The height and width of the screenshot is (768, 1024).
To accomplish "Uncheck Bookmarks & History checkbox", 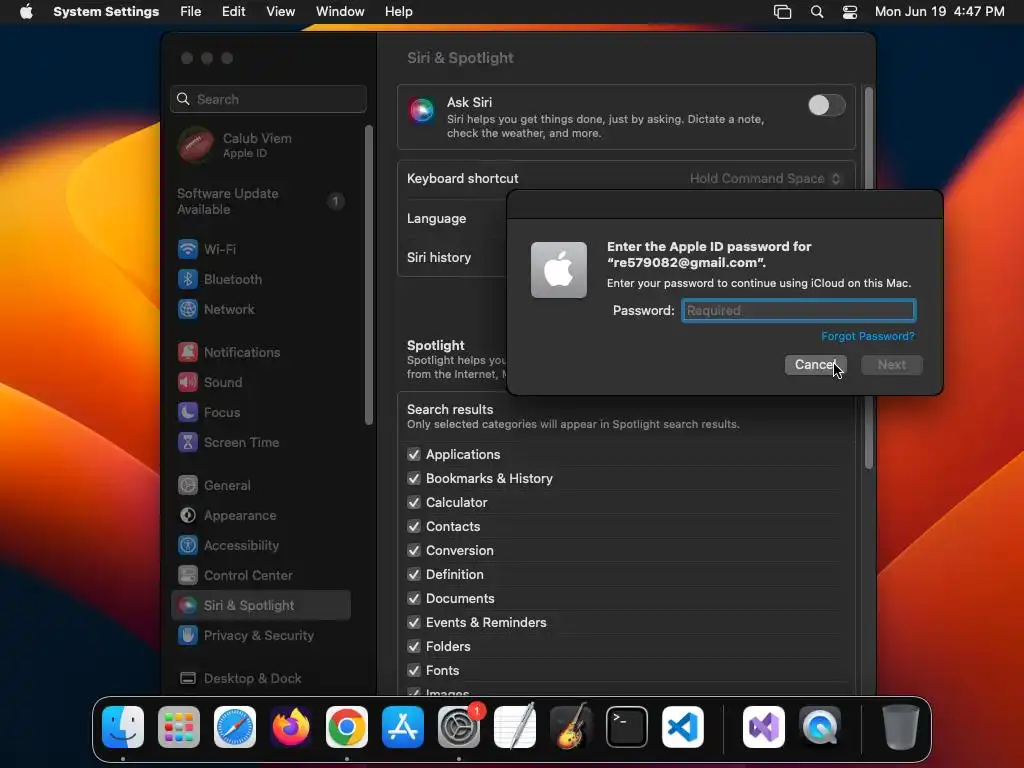I will [x=413, y=479].
